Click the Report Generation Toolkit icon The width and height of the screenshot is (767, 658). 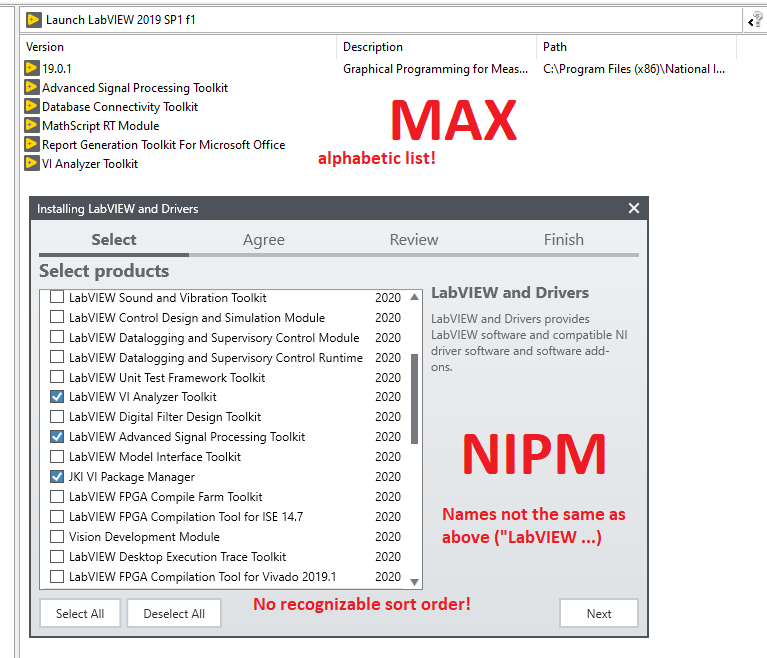click(31, 144)
